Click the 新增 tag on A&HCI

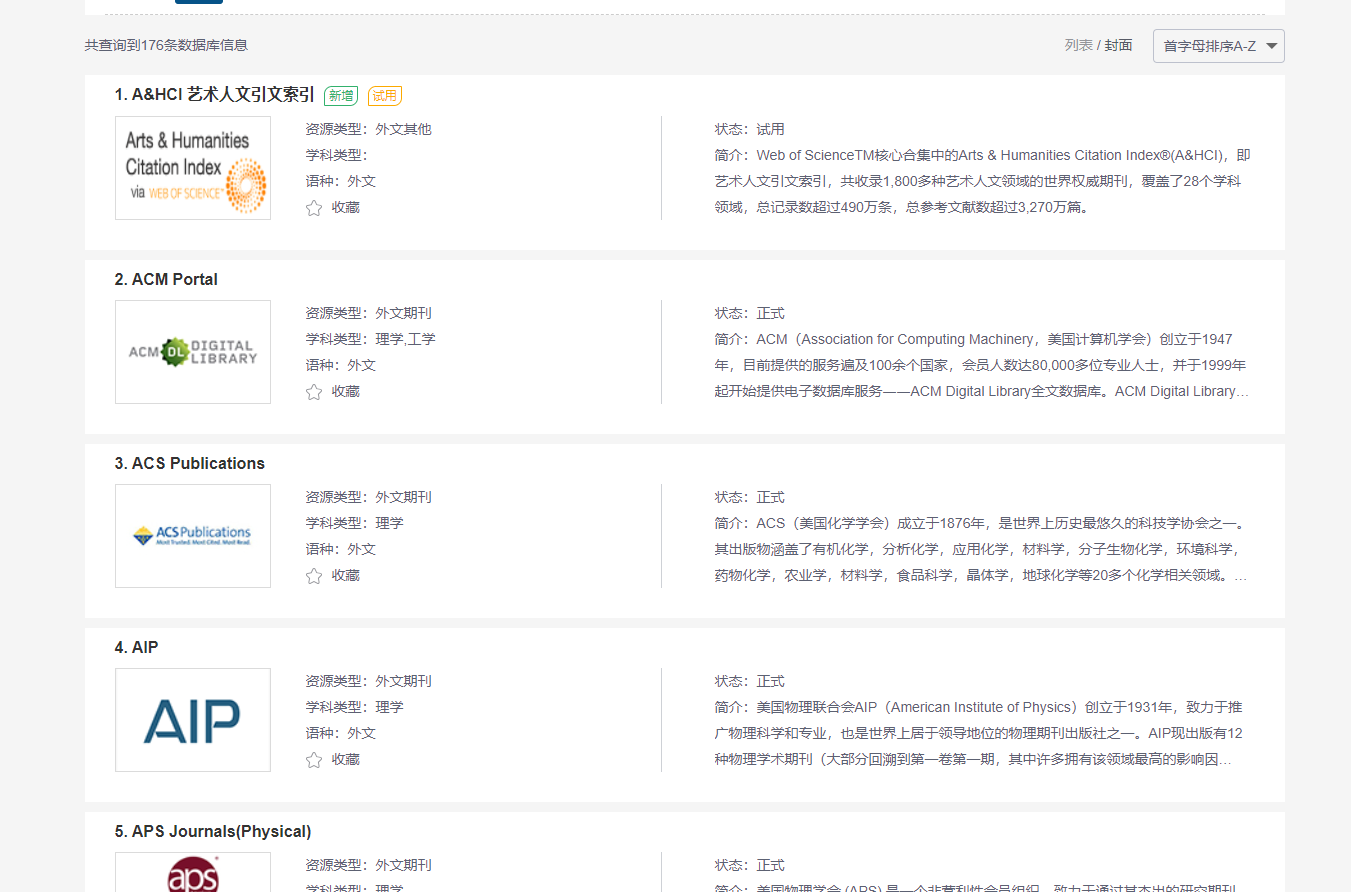point(341,96)
